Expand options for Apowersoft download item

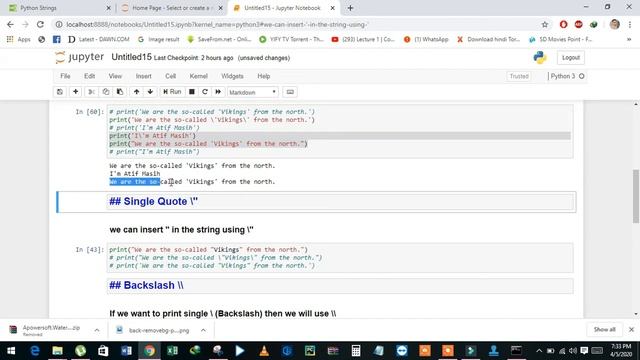tap(97, 330)
